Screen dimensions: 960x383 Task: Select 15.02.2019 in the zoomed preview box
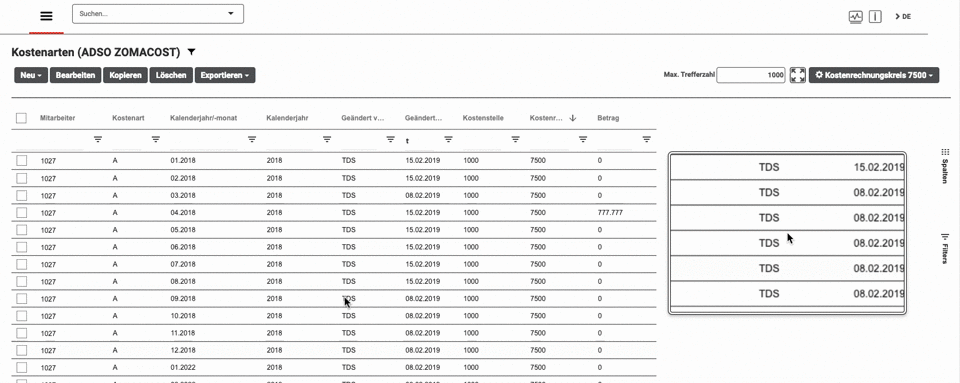coord(879,166)
